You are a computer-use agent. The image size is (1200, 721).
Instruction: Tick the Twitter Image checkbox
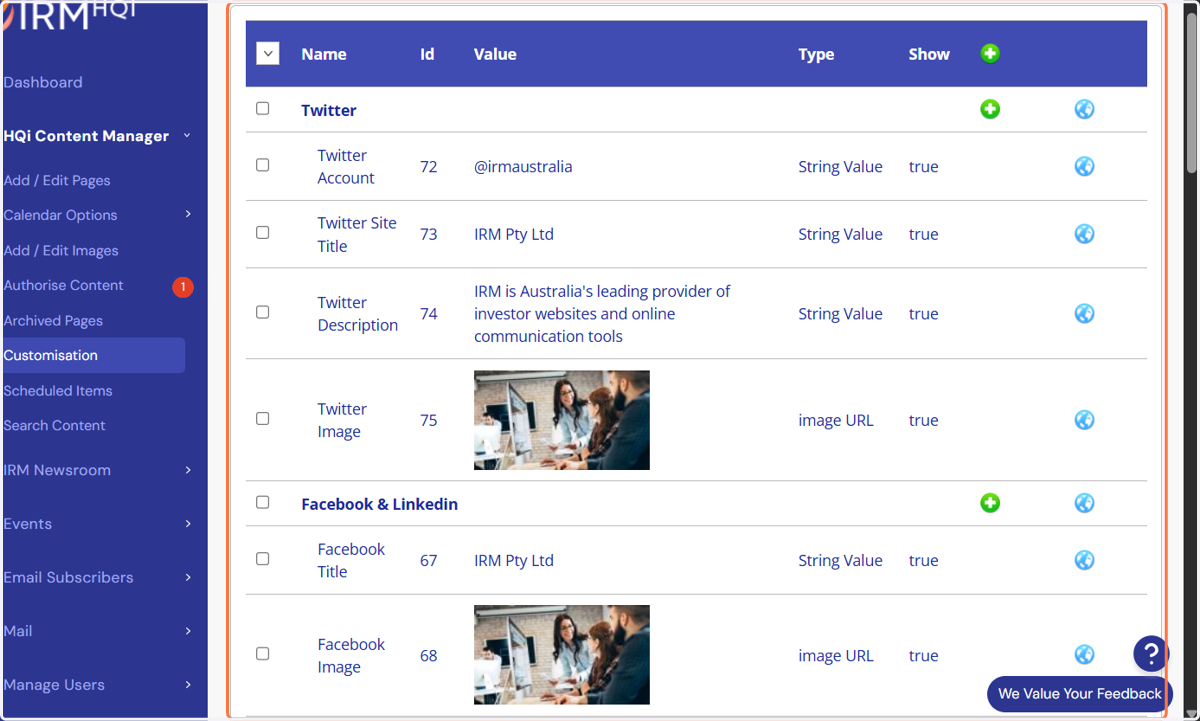263,419
